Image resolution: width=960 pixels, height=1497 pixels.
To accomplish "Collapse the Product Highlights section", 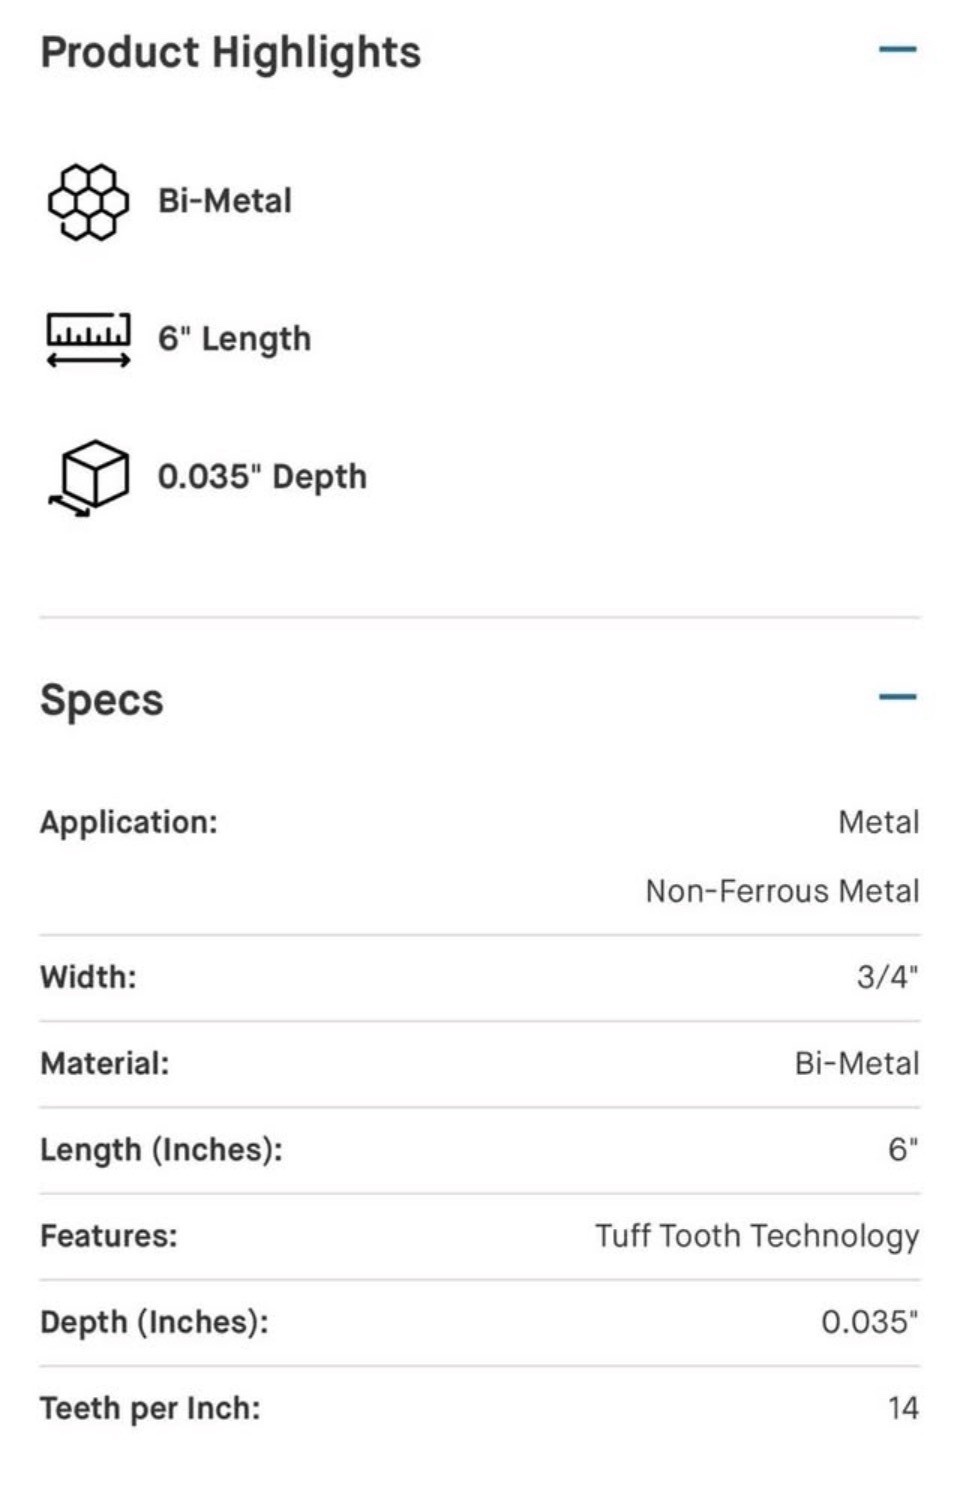I will click(897, 49).
